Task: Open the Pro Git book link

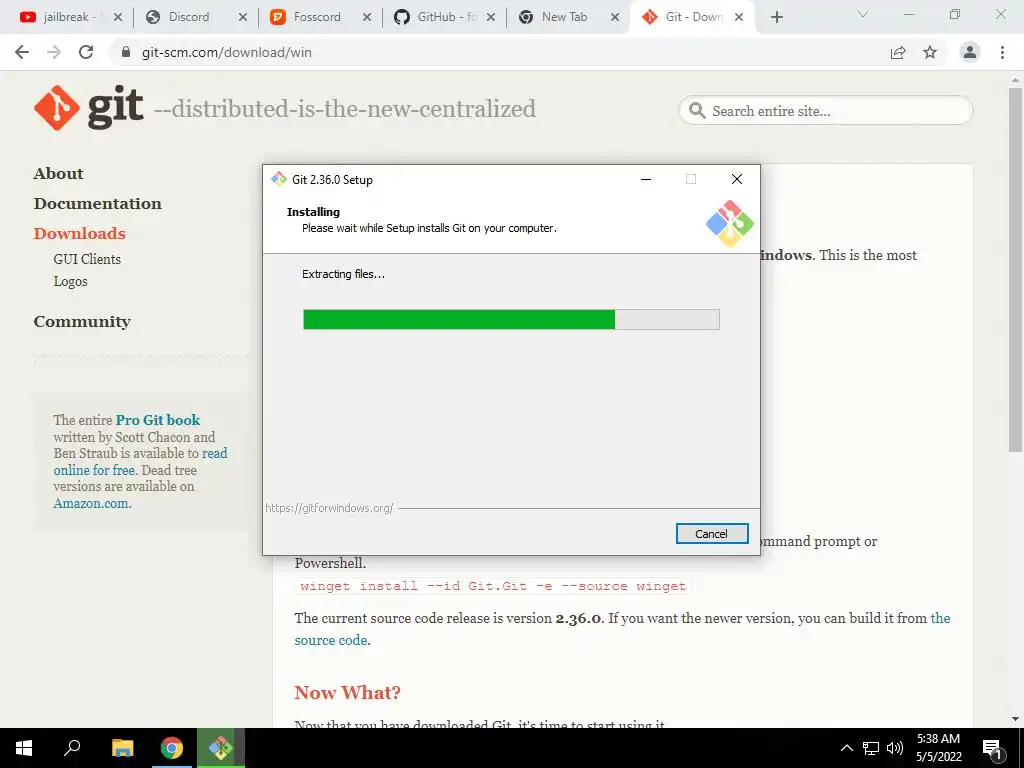Action: [x=158, y=420]
